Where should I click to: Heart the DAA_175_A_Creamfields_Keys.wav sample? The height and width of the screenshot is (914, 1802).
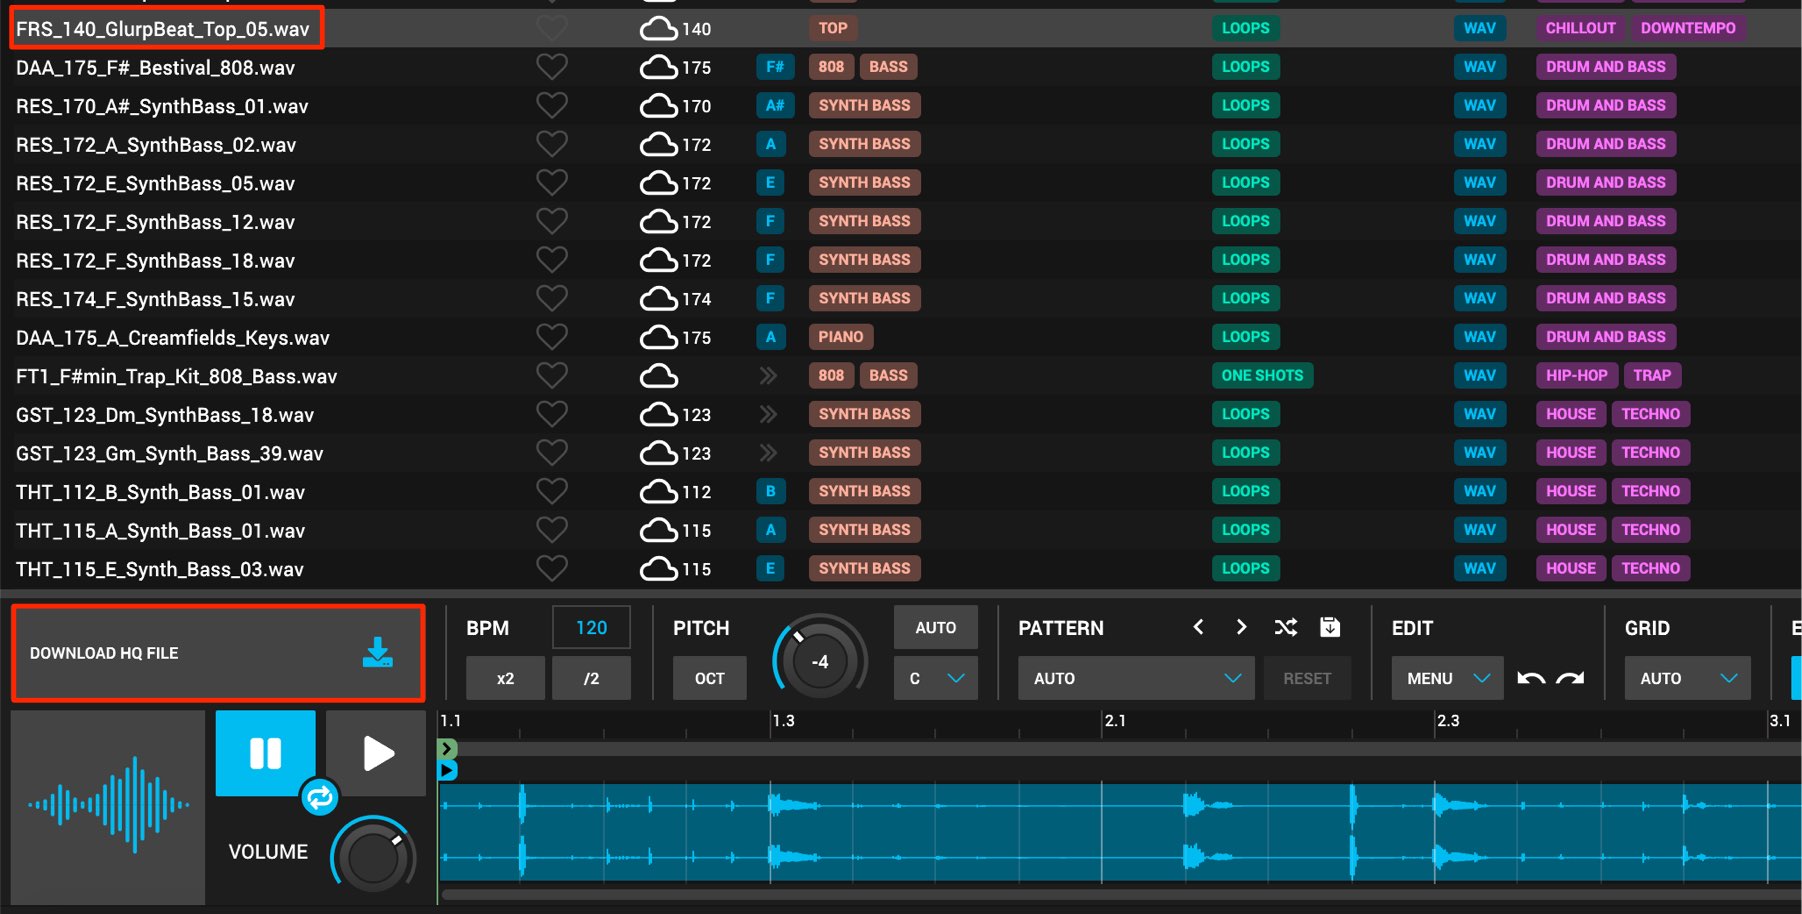pos(552,337)
